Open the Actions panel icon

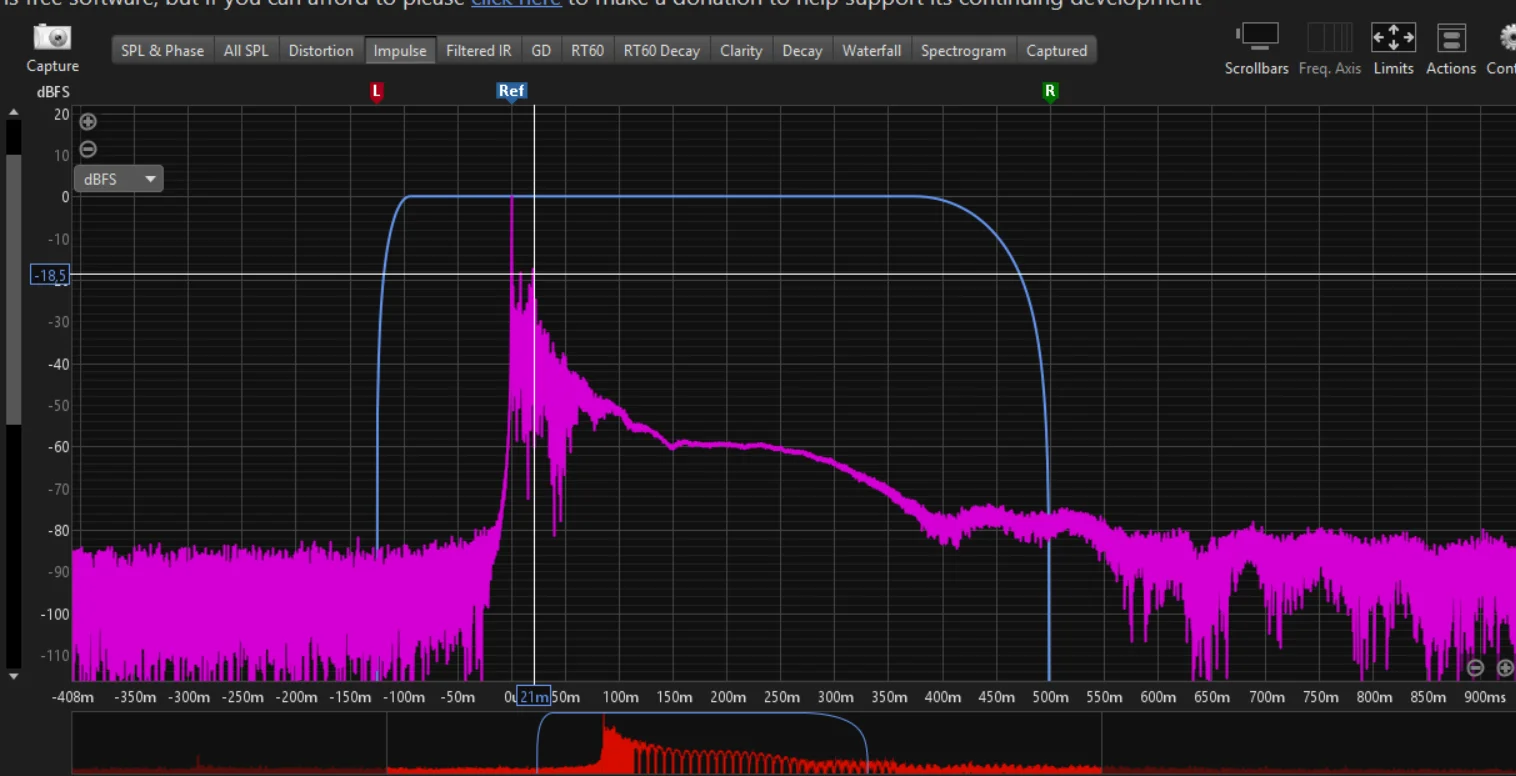(1450, 38)
